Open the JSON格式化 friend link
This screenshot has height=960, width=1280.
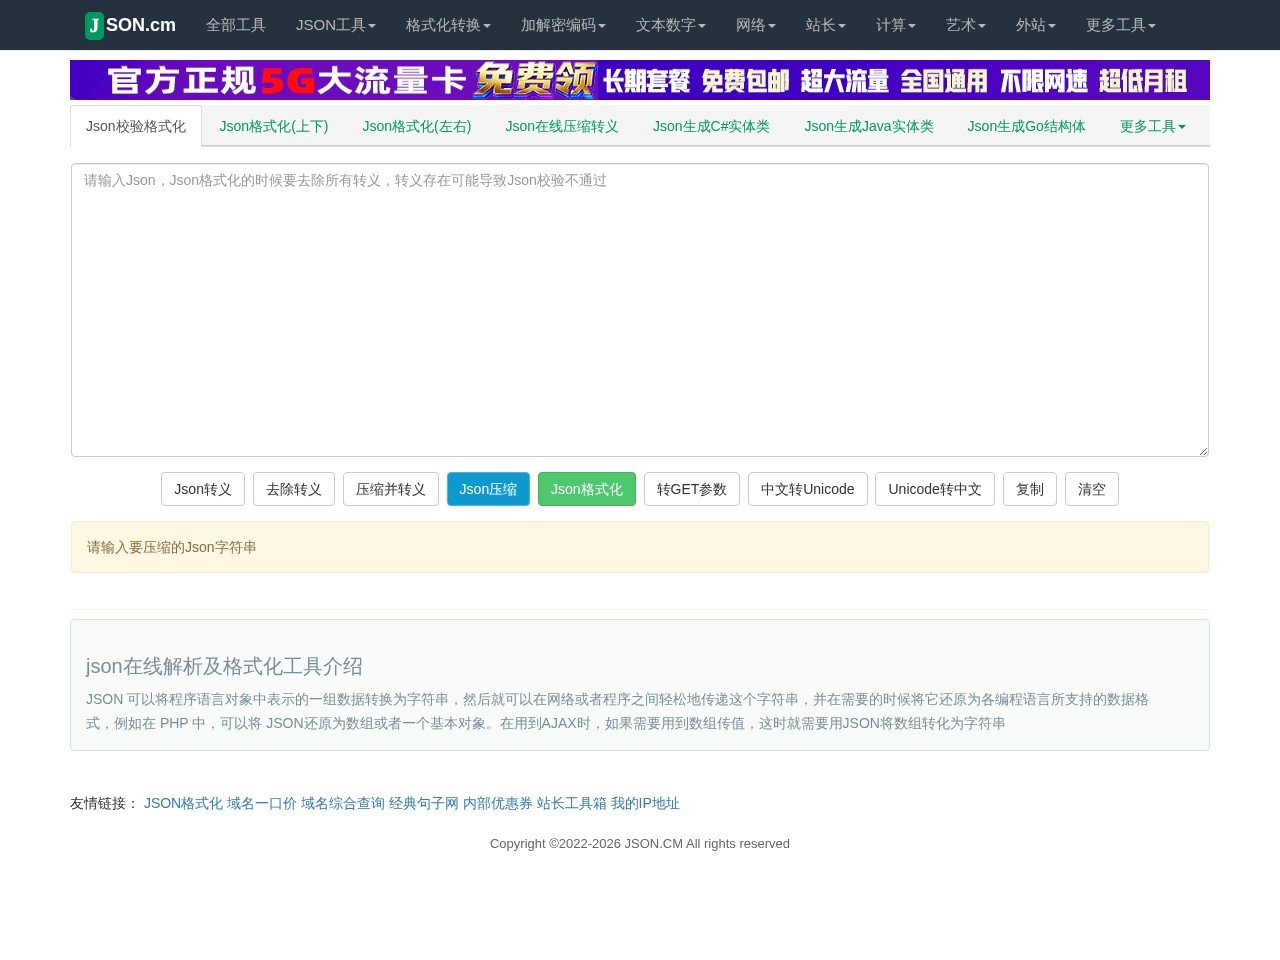tap(183, 803)
